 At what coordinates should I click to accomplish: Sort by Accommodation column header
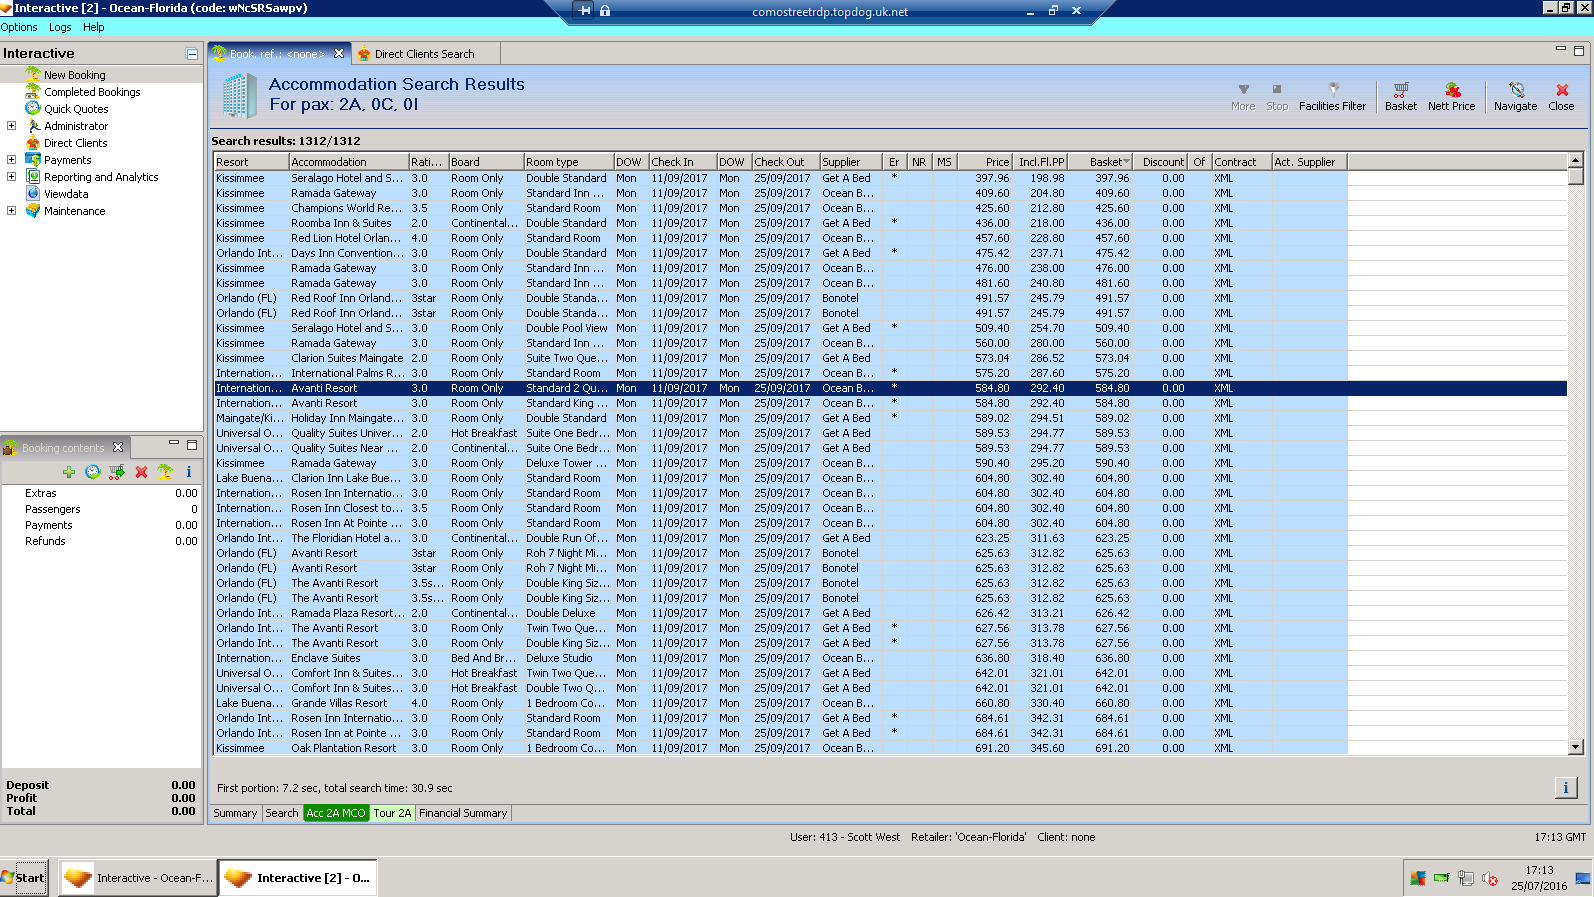pos(349,162)
